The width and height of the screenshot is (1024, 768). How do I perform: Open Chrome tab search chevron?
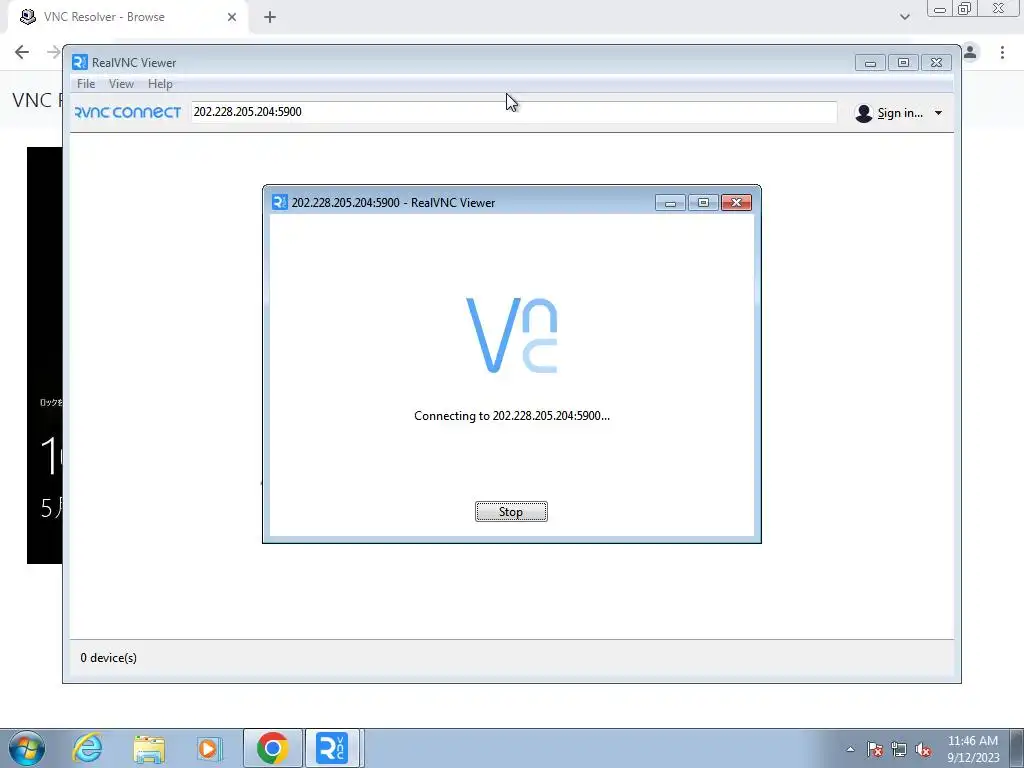pos(904,17)
